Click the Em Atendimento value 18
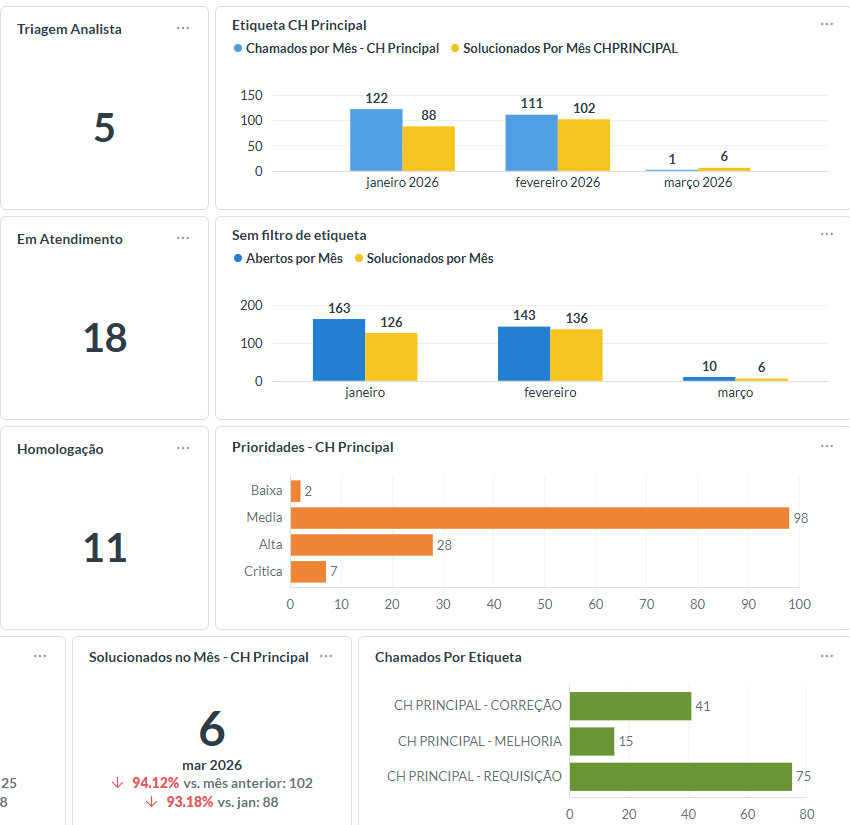 (x=105, y=338)
